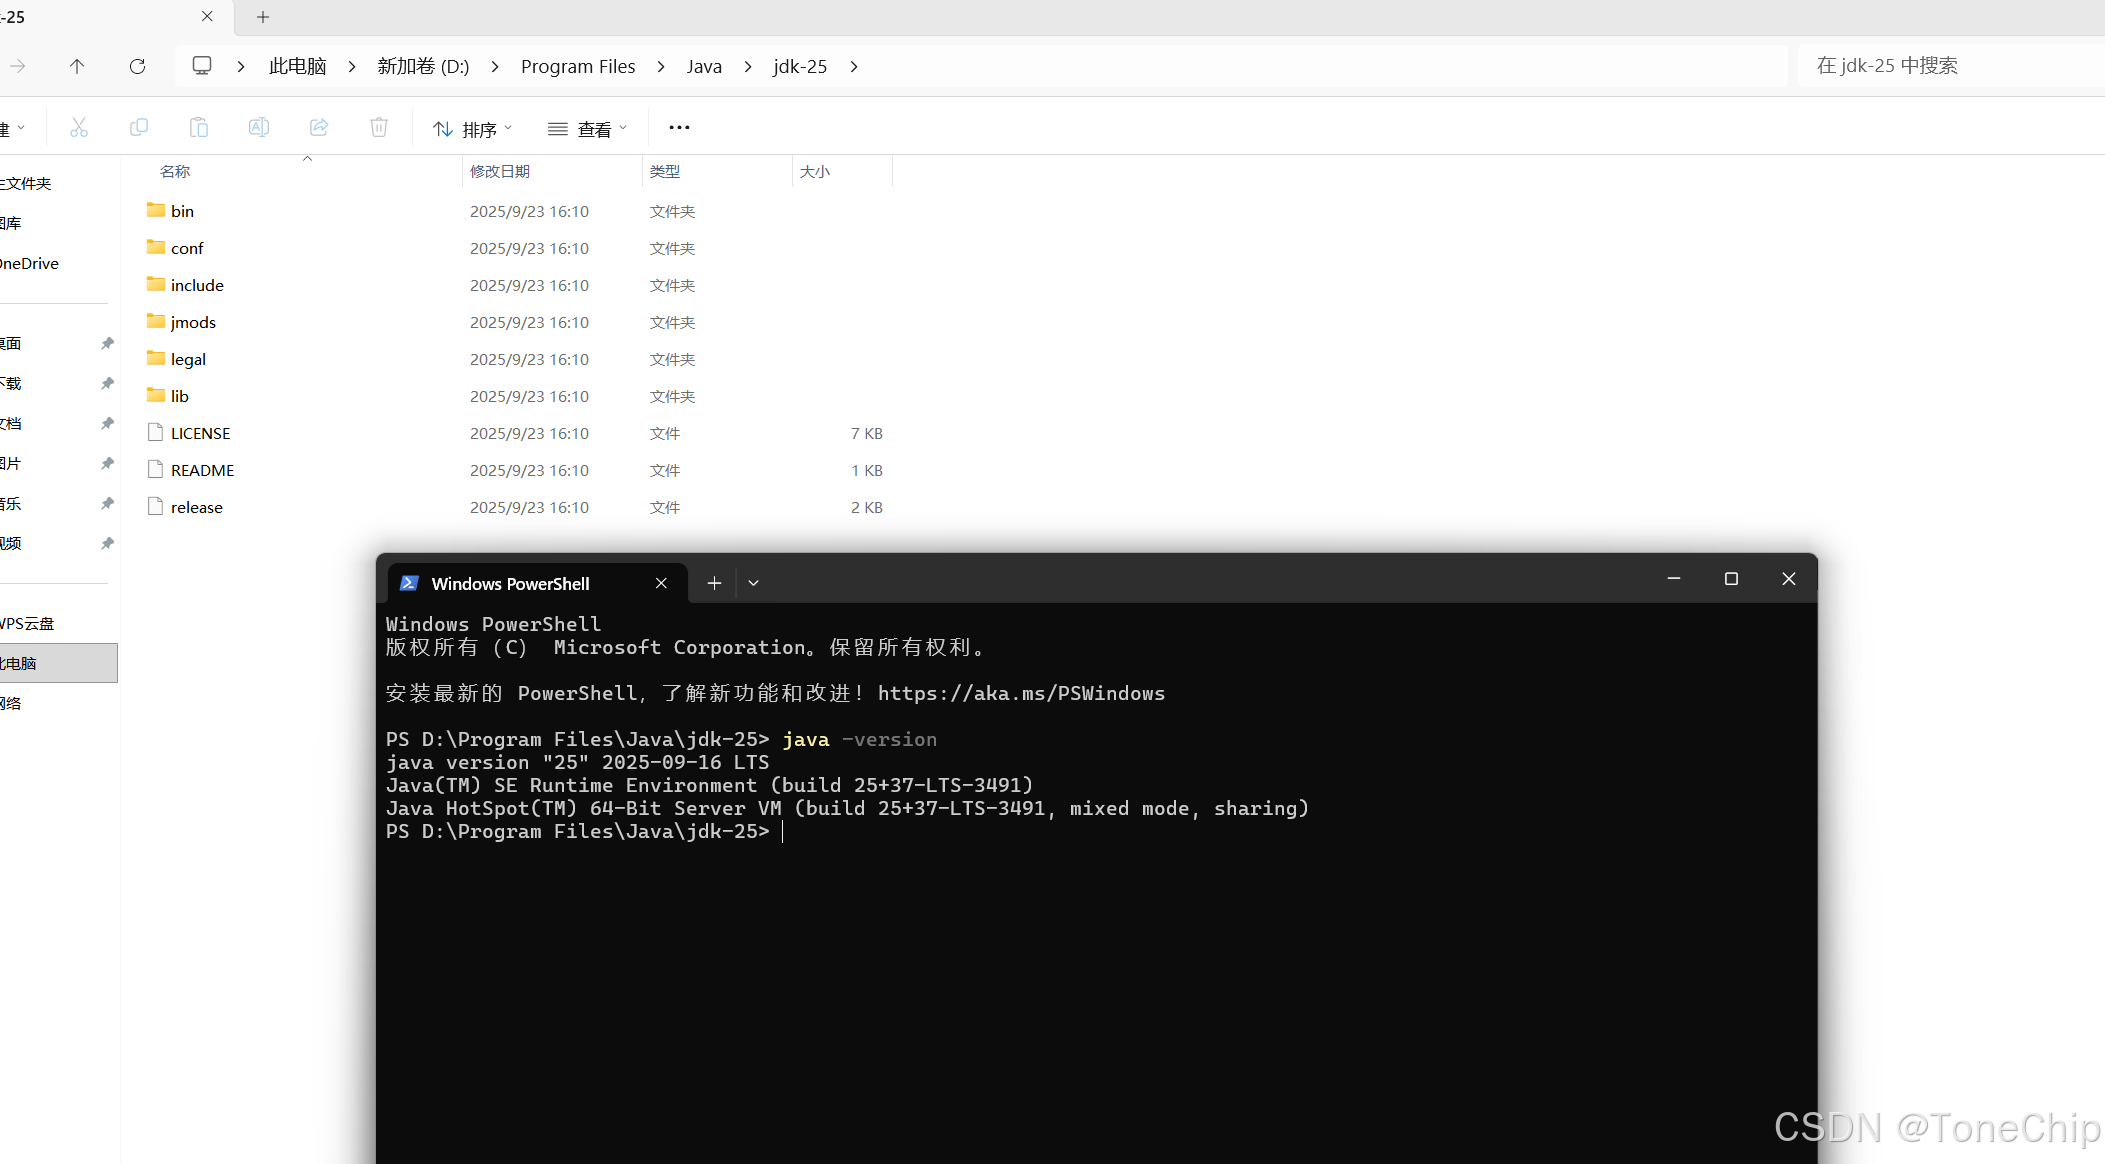
Task: Navigate to Java breadcrumb
Action: tap(704, 66)
